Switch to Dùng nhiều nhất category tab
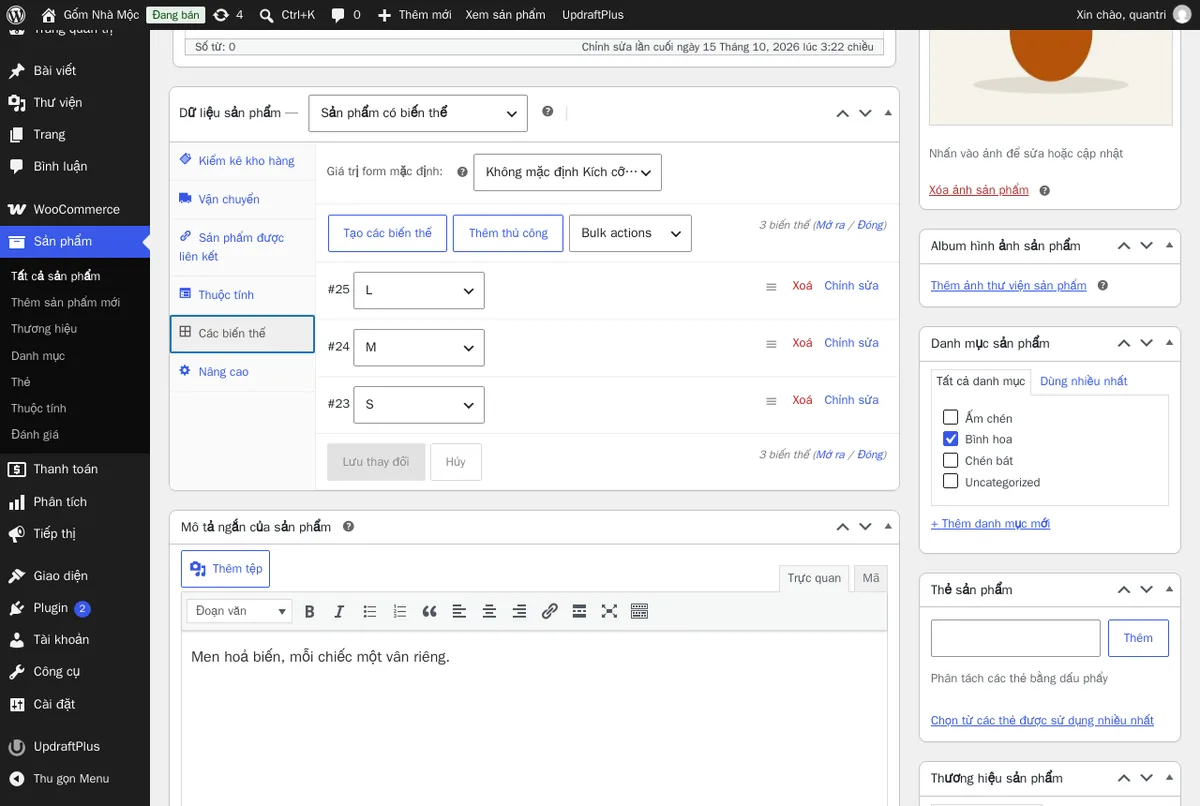Viewport: 1200px width, 806px height. tap(1083, 381)
